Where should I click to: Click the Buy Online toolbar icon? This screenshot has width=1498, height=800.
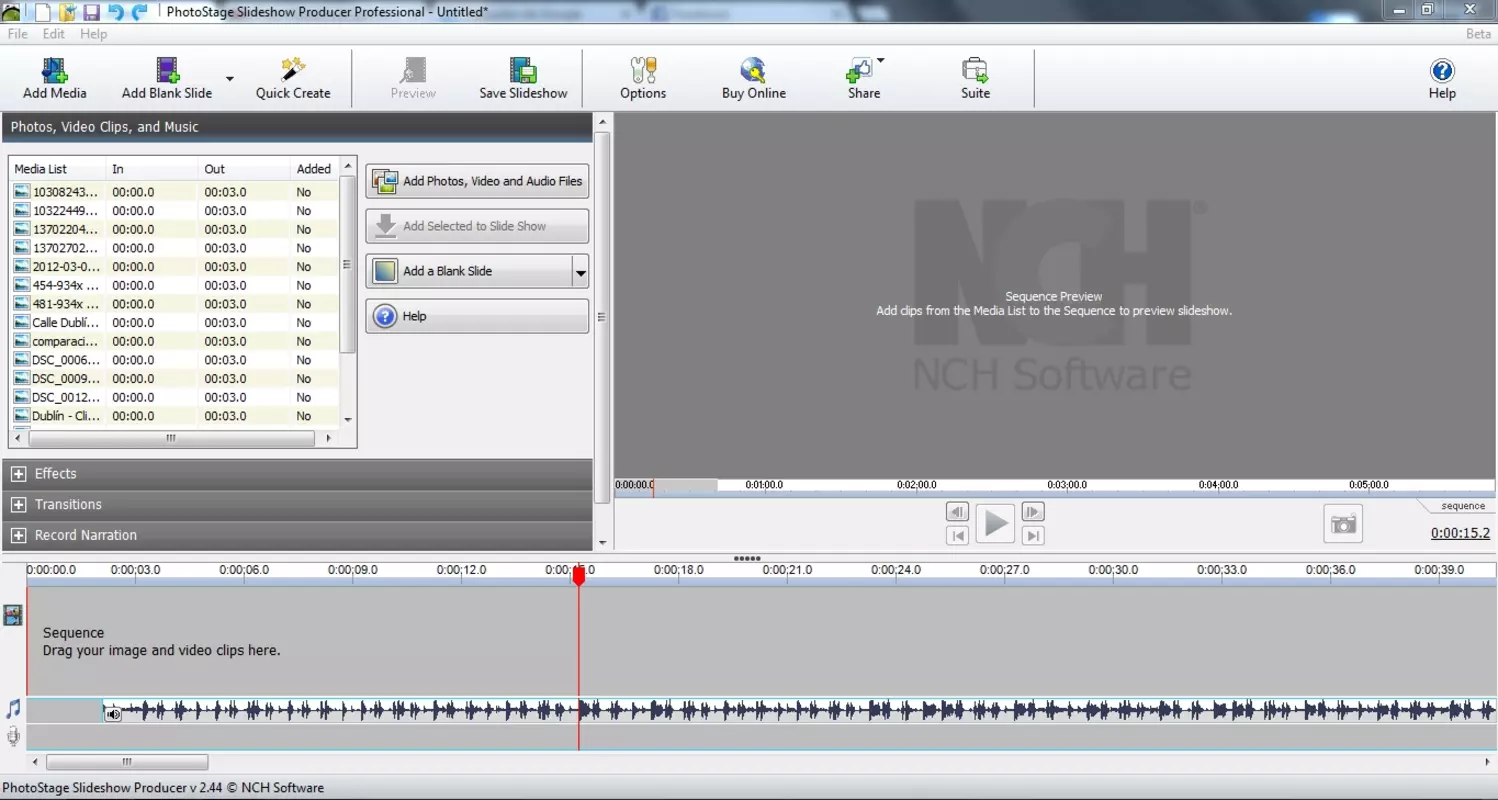[x=754, y=79]
